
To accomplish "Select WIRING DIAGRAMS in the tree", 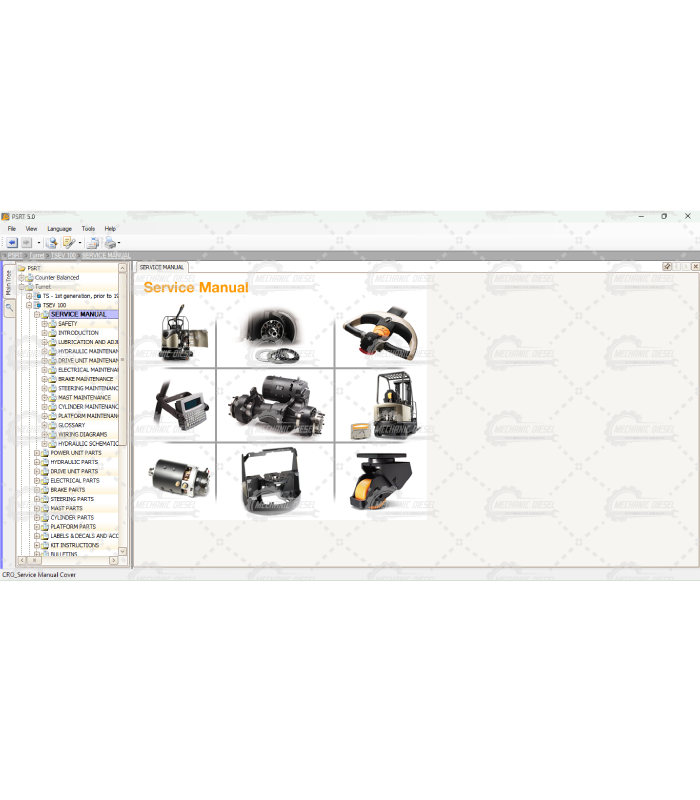I will coord(82,435).
